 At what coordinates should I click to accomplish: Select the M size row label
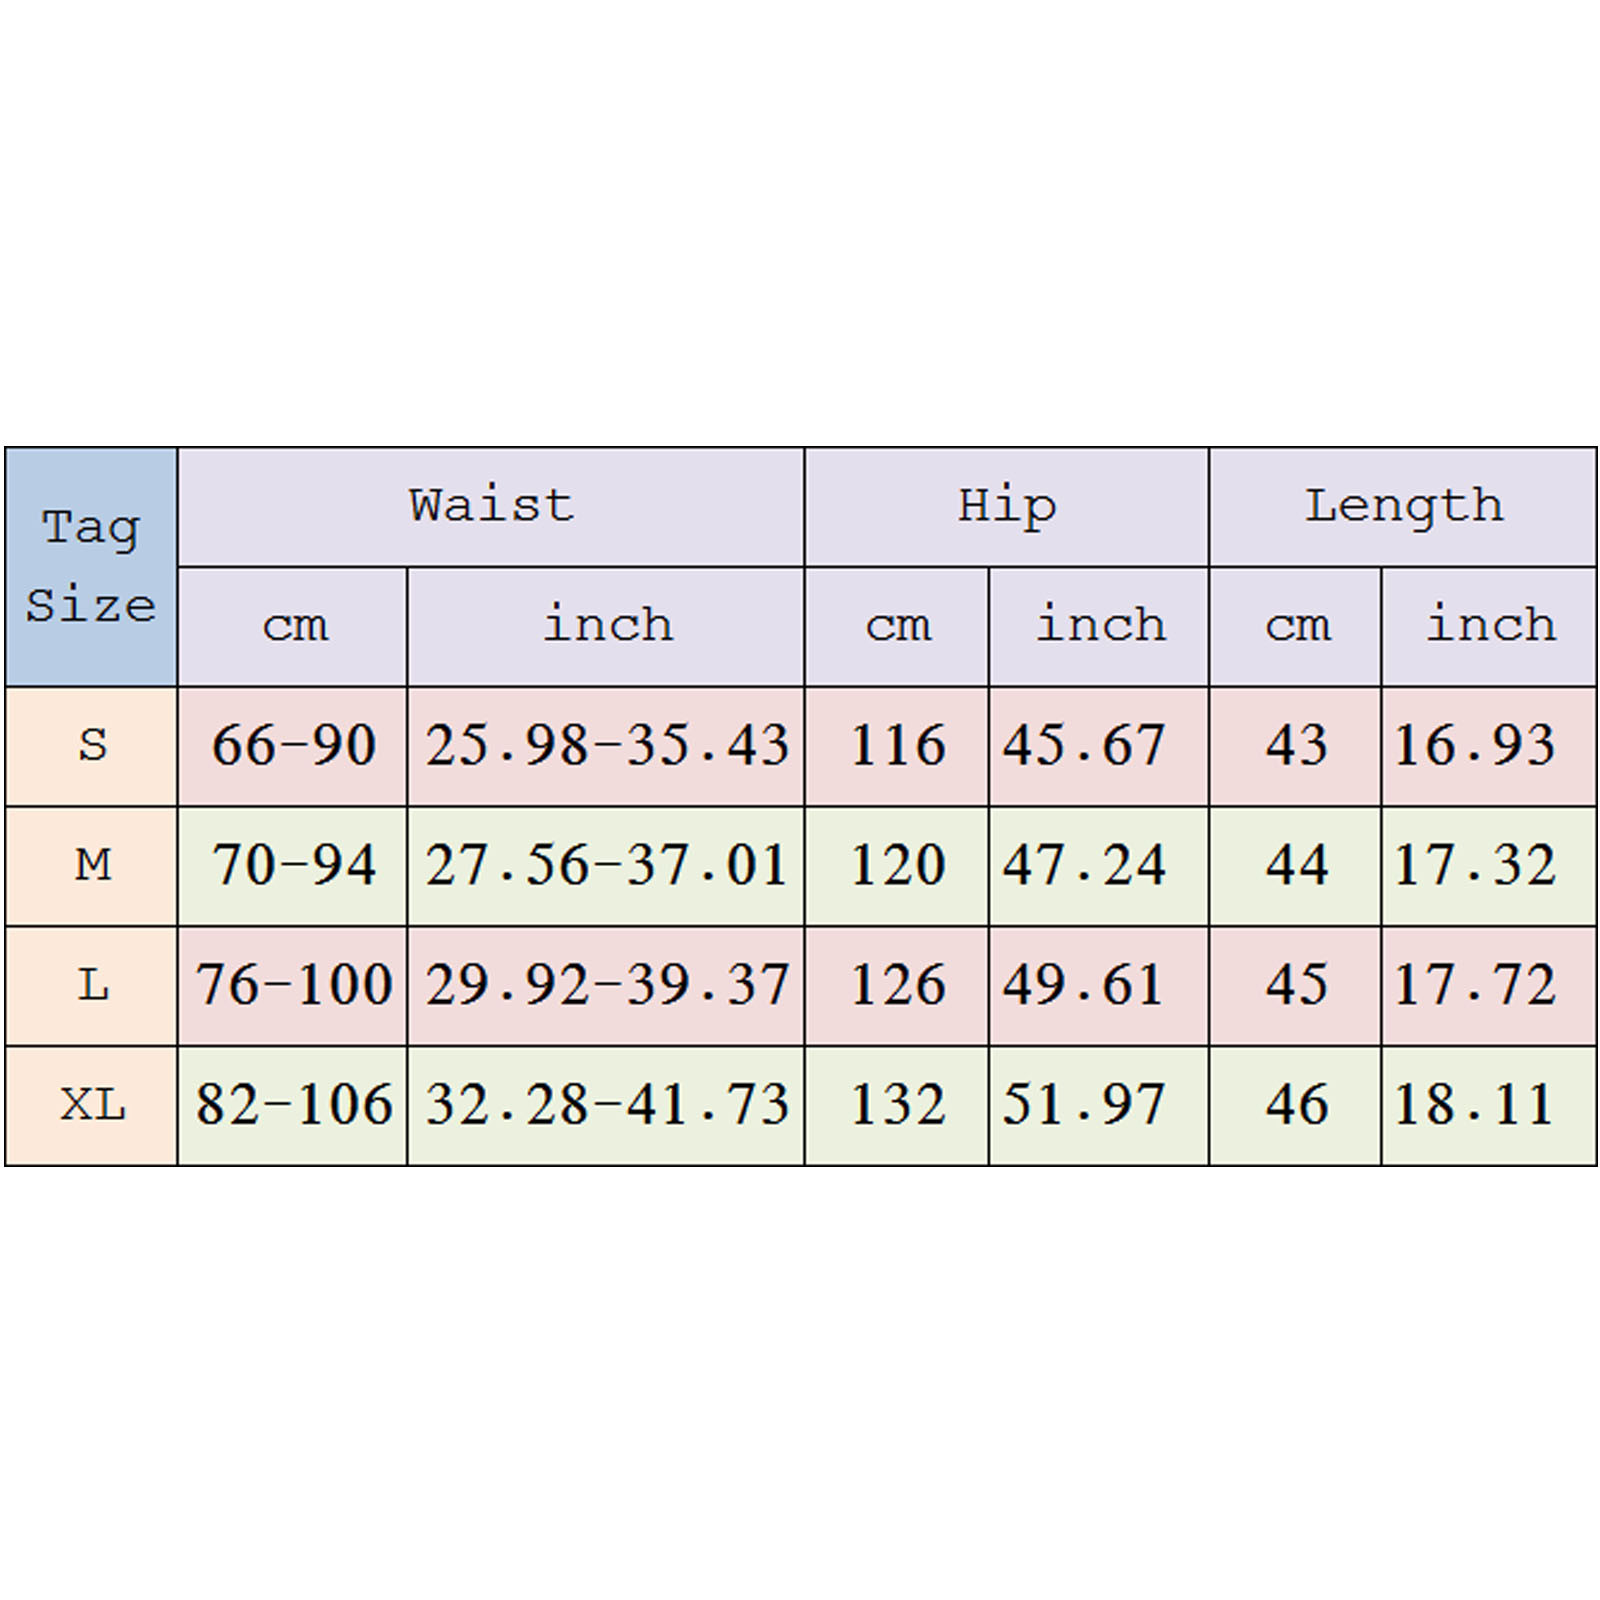point(92,866)
